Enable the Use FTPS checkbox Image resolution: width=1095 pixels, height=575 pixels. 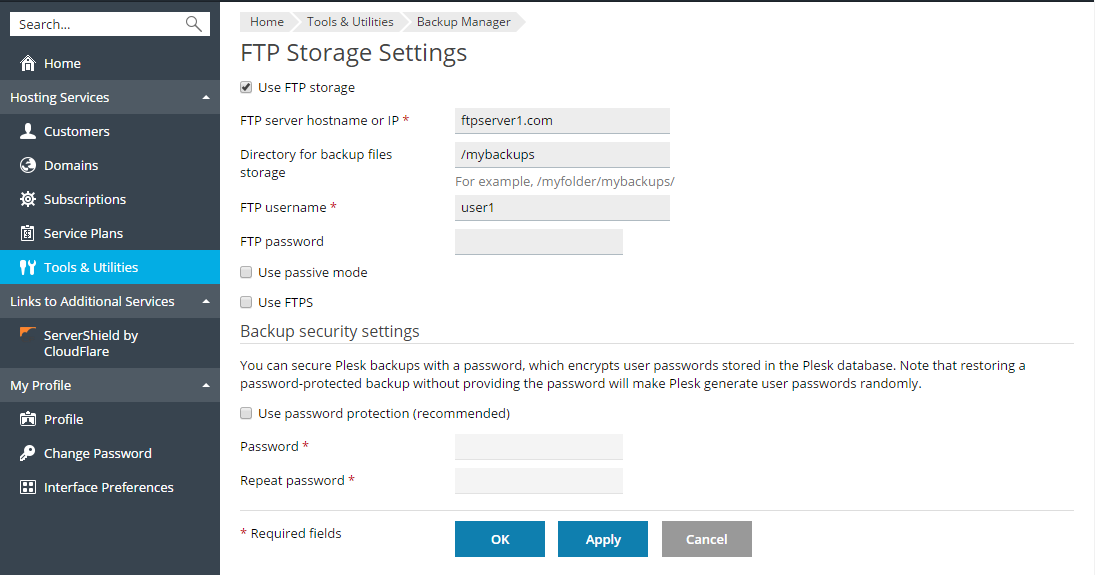click(246, 302)
